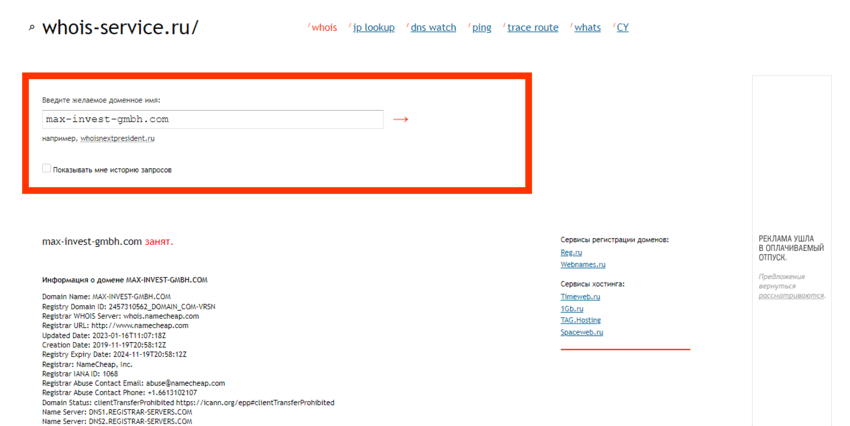
Task: Click the red arrow submit button
Action: 400,119
